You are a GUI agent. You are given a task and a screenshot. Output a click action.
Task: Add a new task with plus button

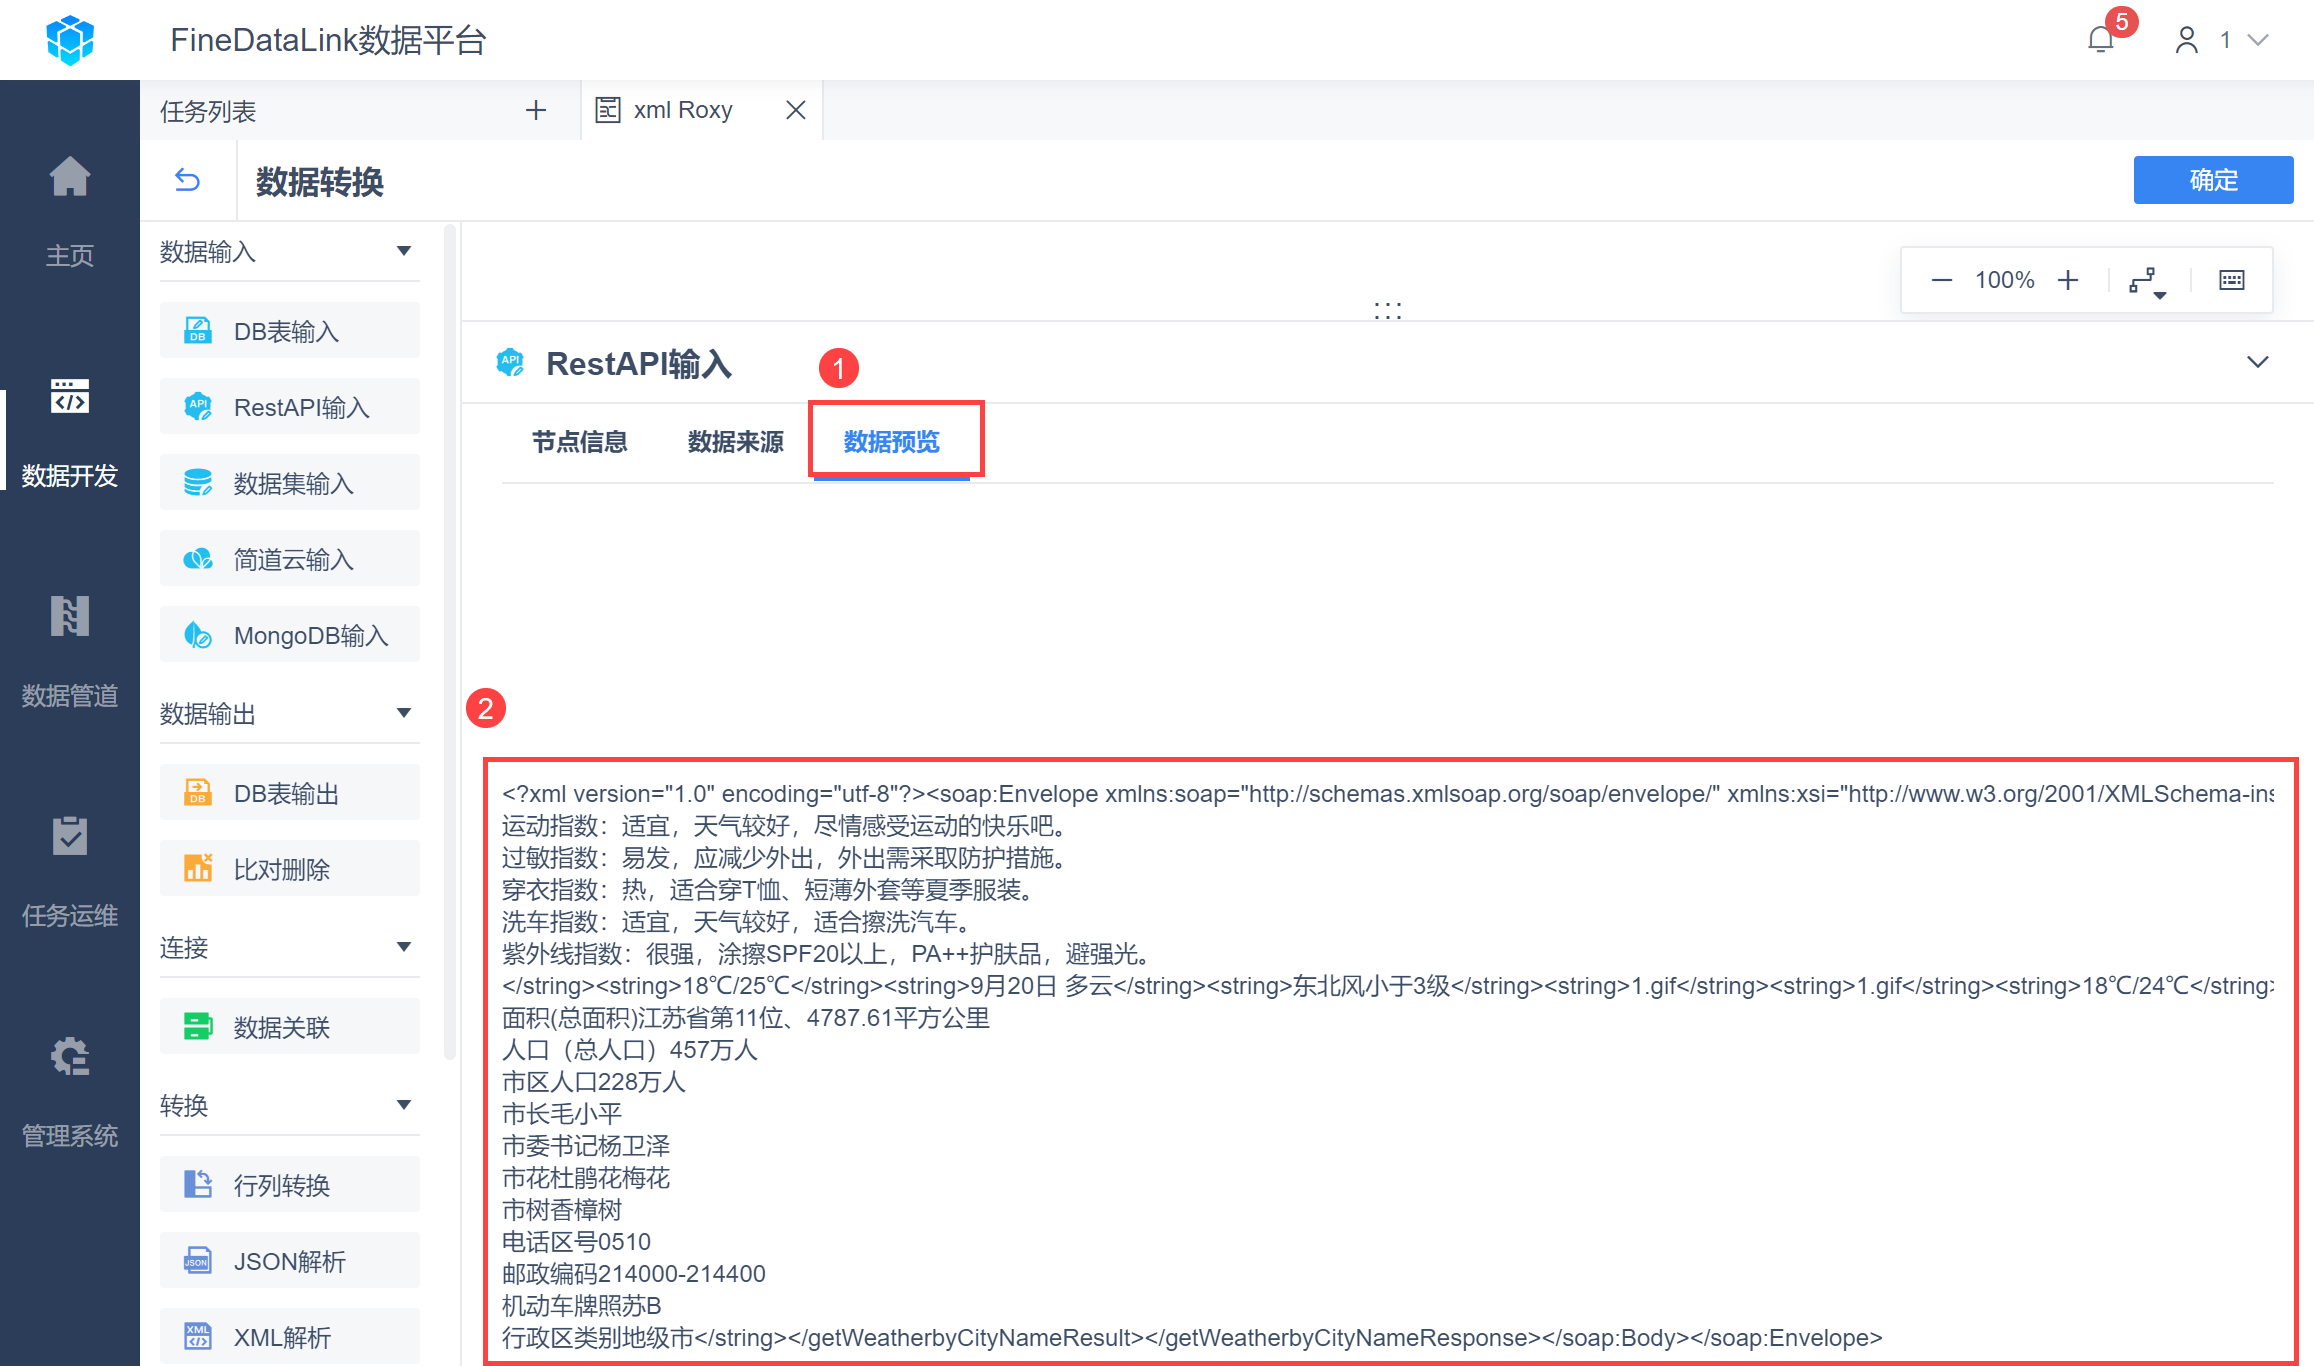(x=536, y=110)
